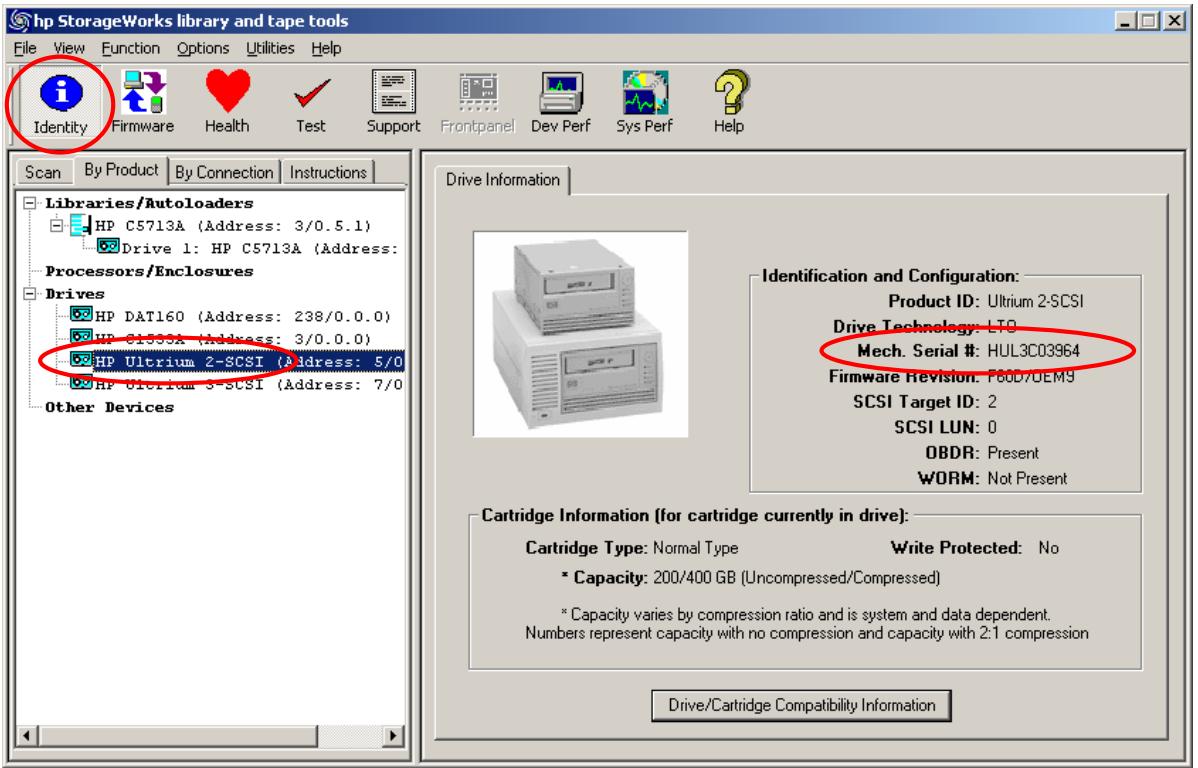Collapse the Drives tree node
1198x768 pixels.
(x=30, y=293)
